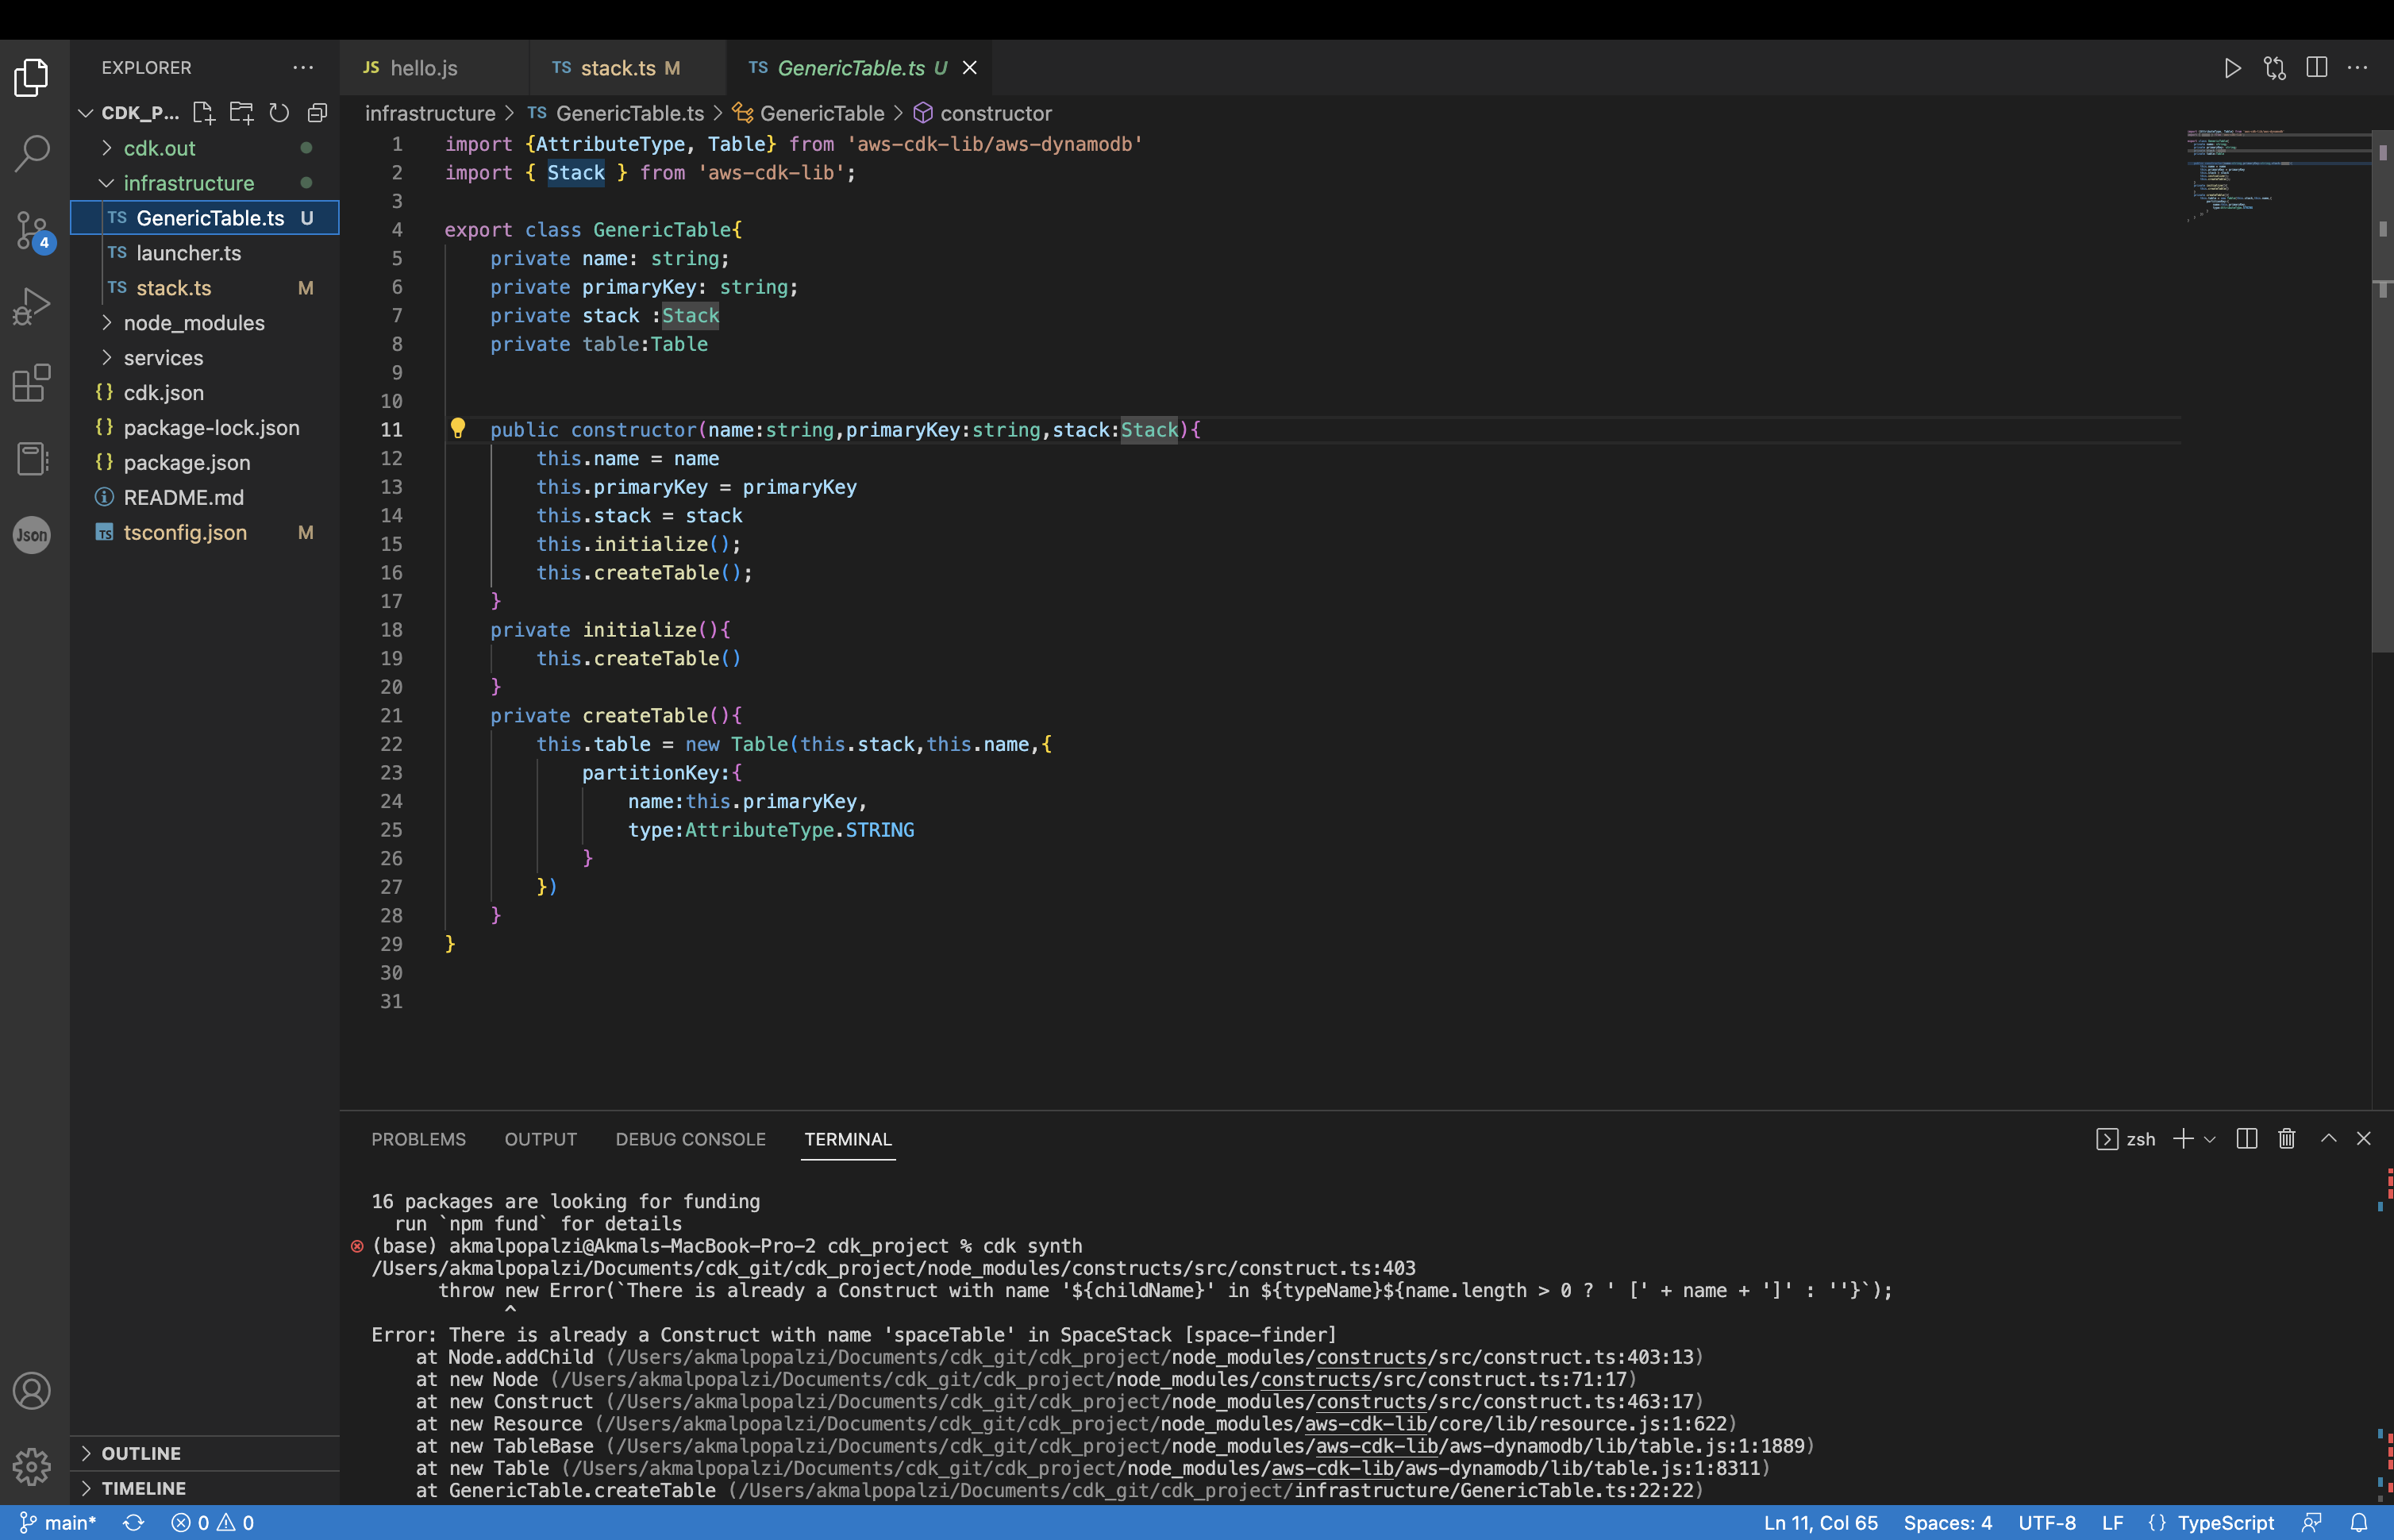Open the PROBLEMS panel tab

419,1139
